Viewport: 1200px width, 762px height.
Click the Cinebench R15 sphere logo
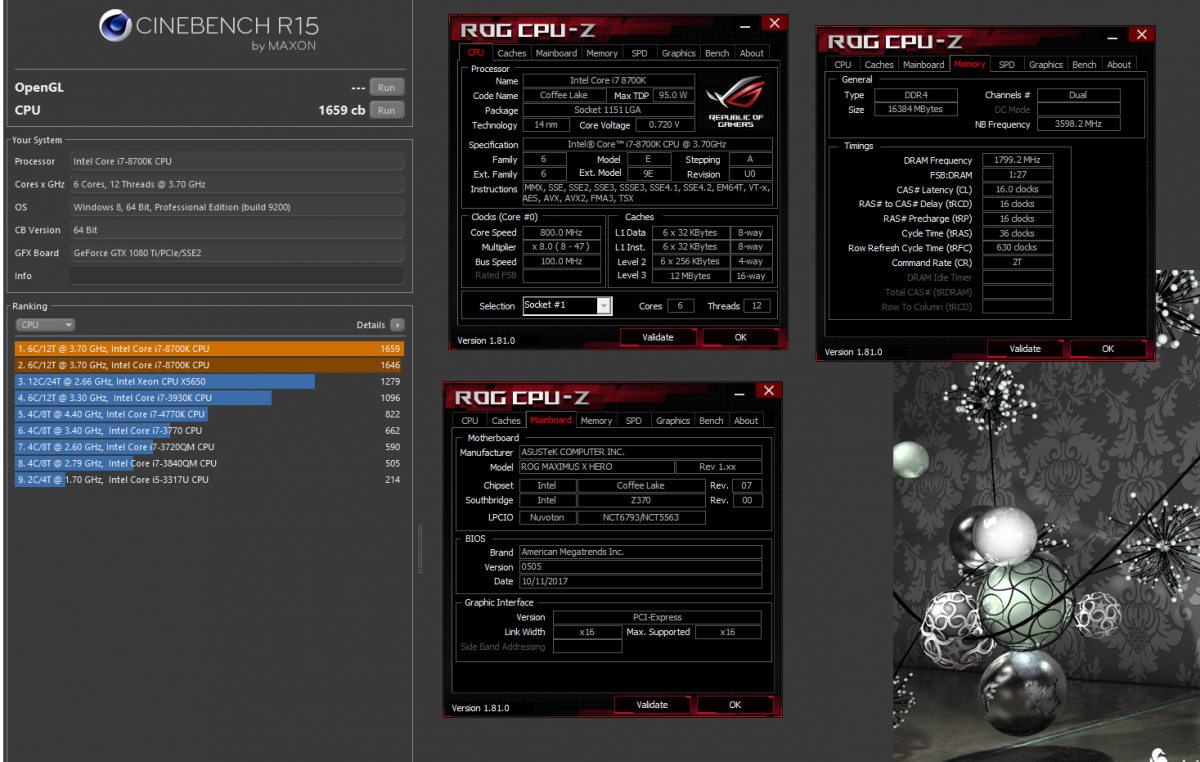pyautogui.click(x=115, y=26)
